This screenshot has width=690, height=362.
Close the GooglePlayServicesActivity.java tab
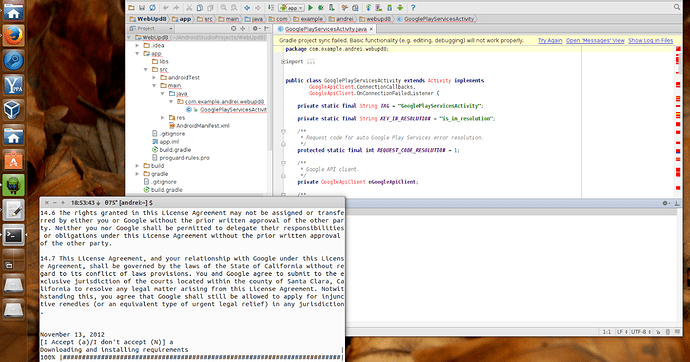[371, 29]
